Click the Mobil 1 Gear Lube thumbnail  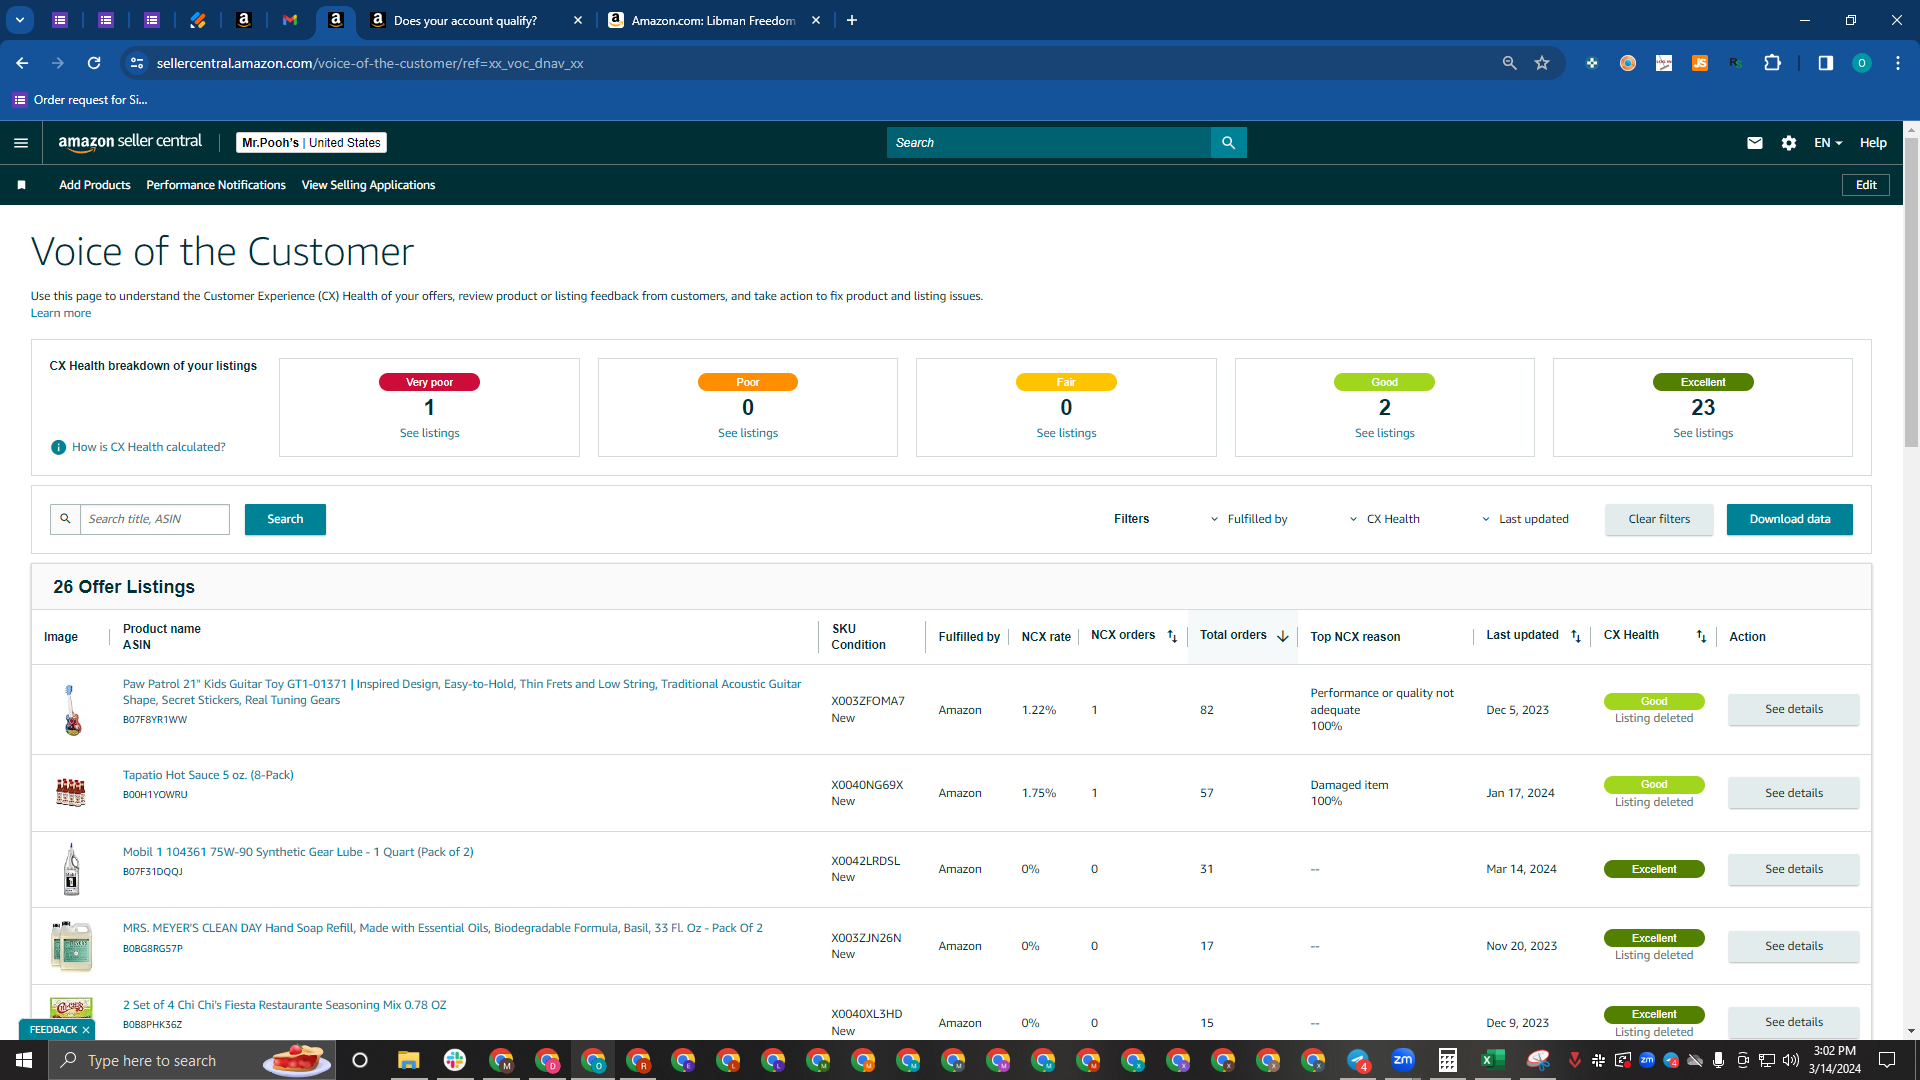pyautogui.click(x=71, y=869)
